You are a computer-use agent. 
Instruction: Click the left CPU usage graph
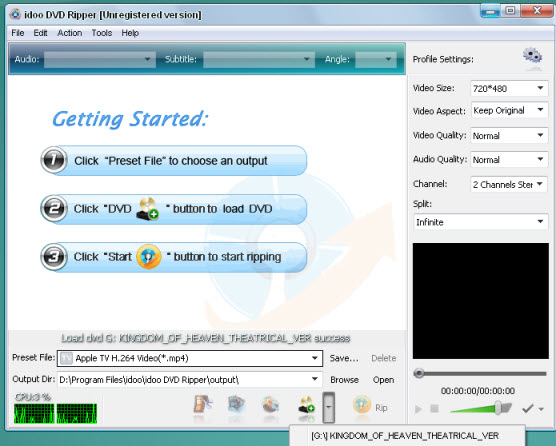click(34, 413)
